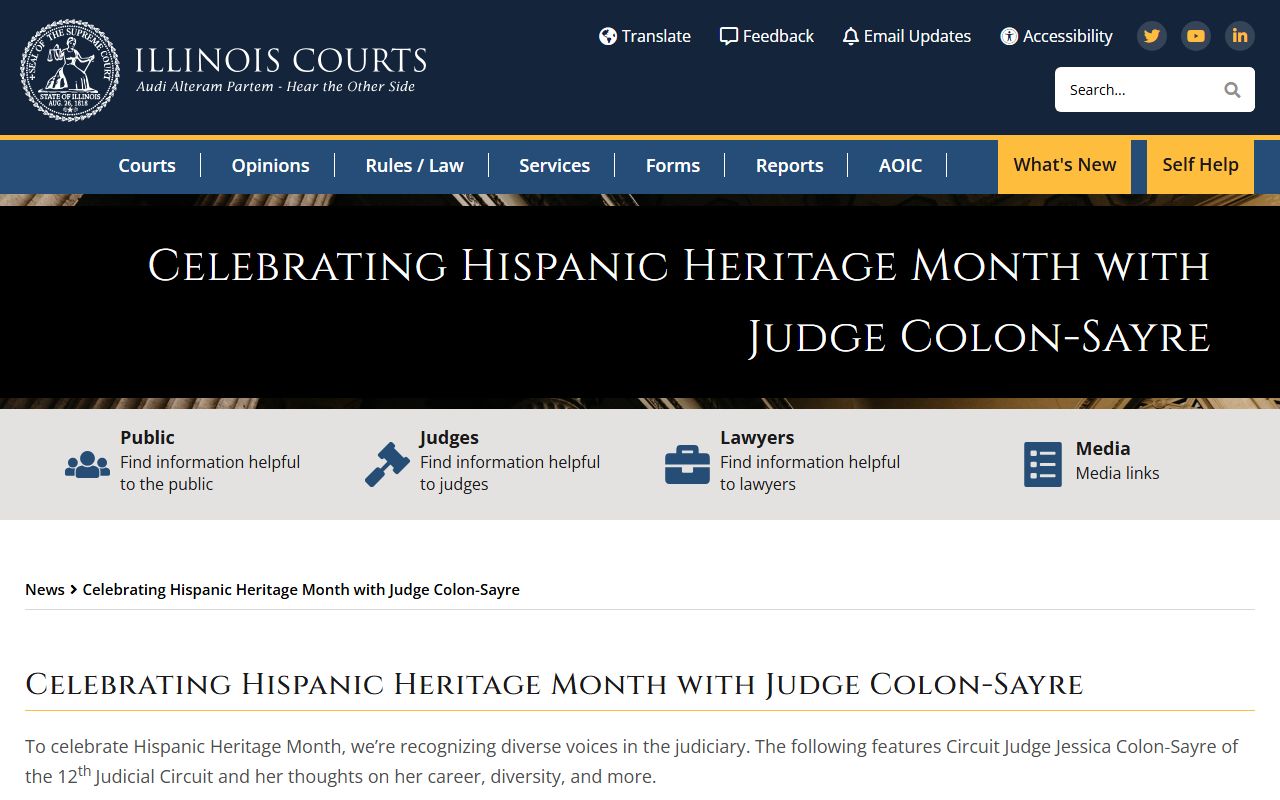The height and width of the screenshot is (800, 1280).
Task: Open the LinkedIn social icon
Action: pos(1240,36)
